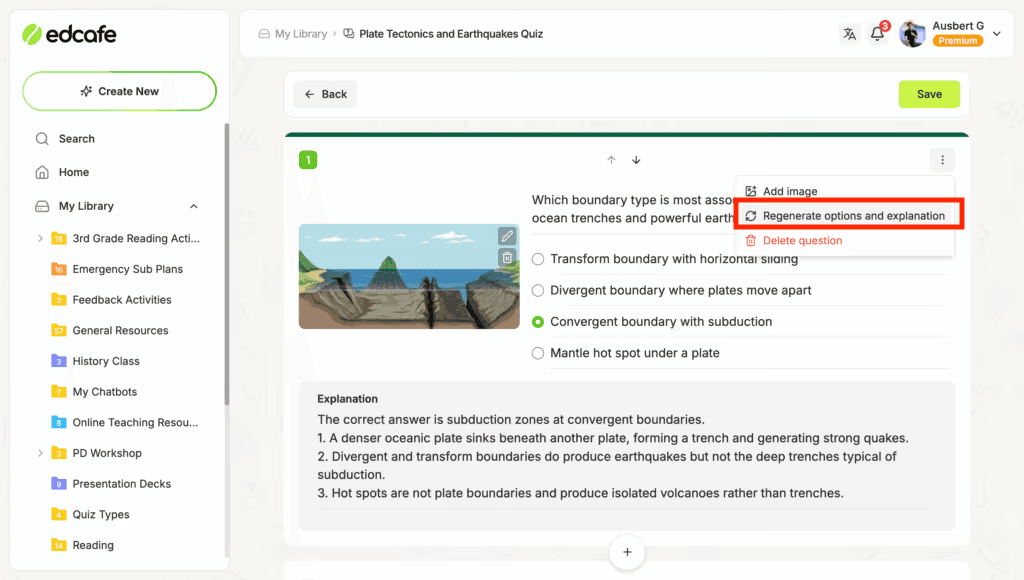Select Divergent boundary radio option

539,290
